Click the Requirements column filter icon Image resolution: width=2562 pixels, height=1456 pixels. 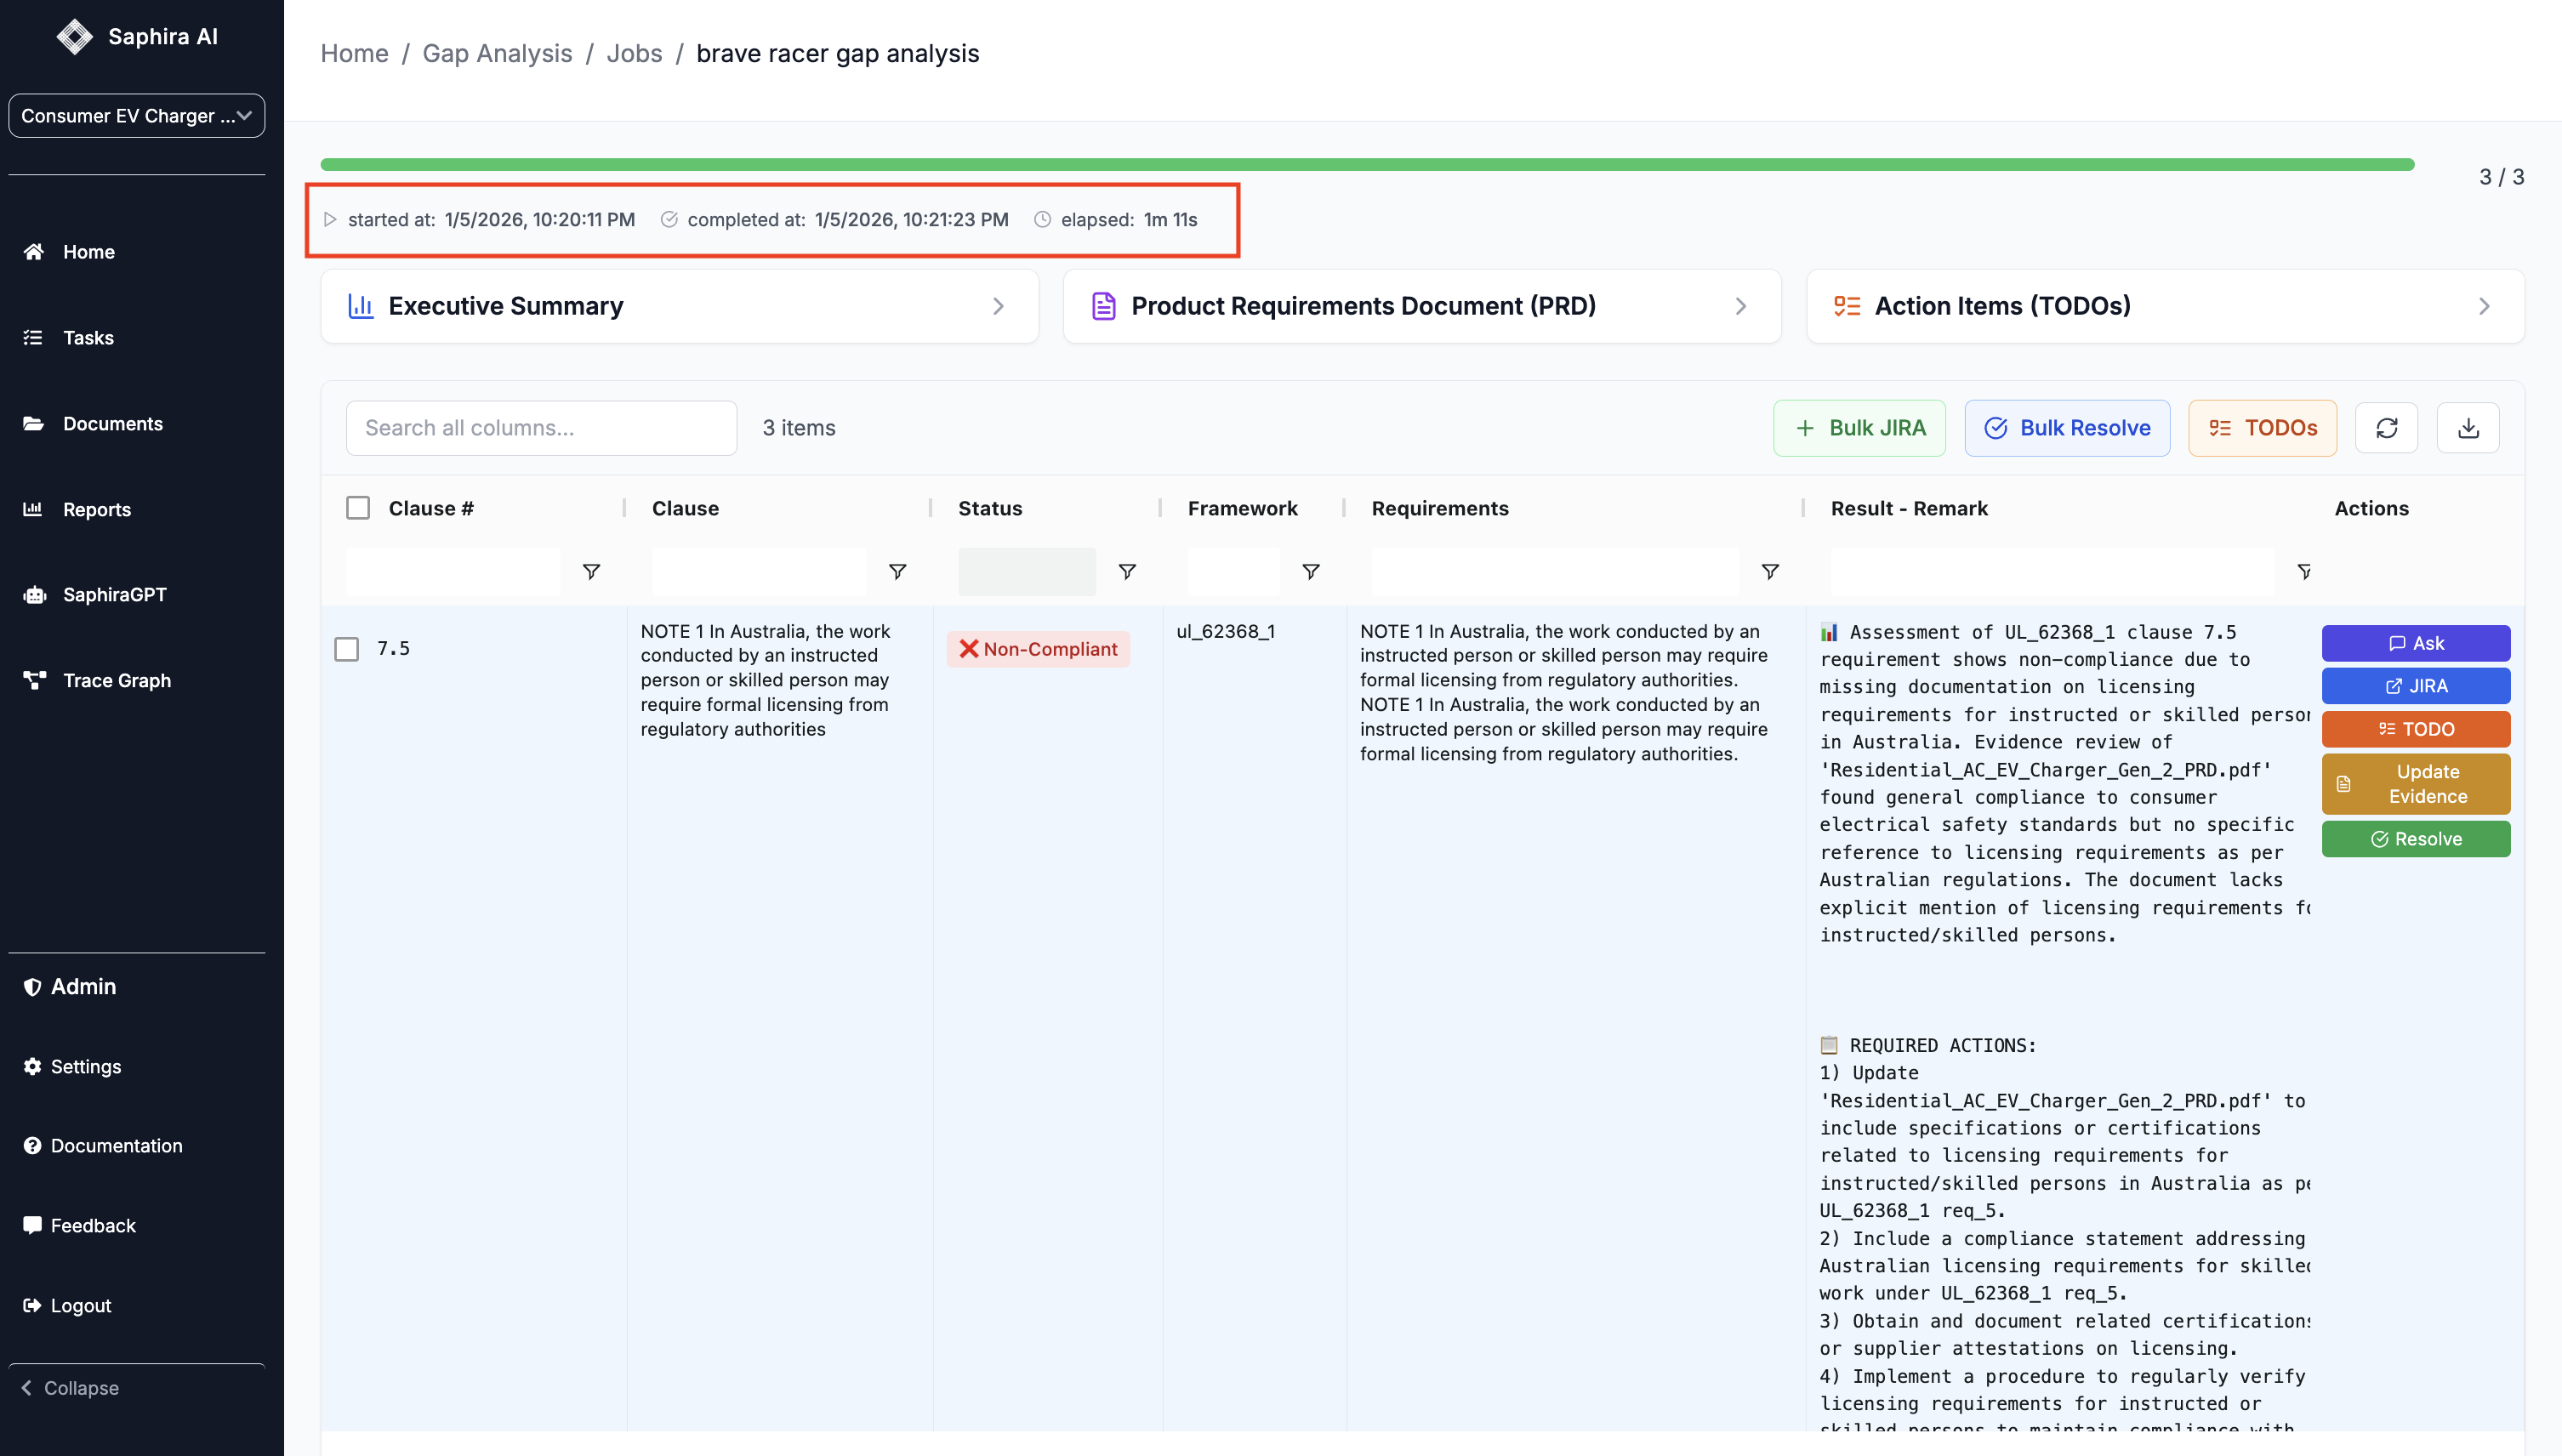pos(1769,571)
